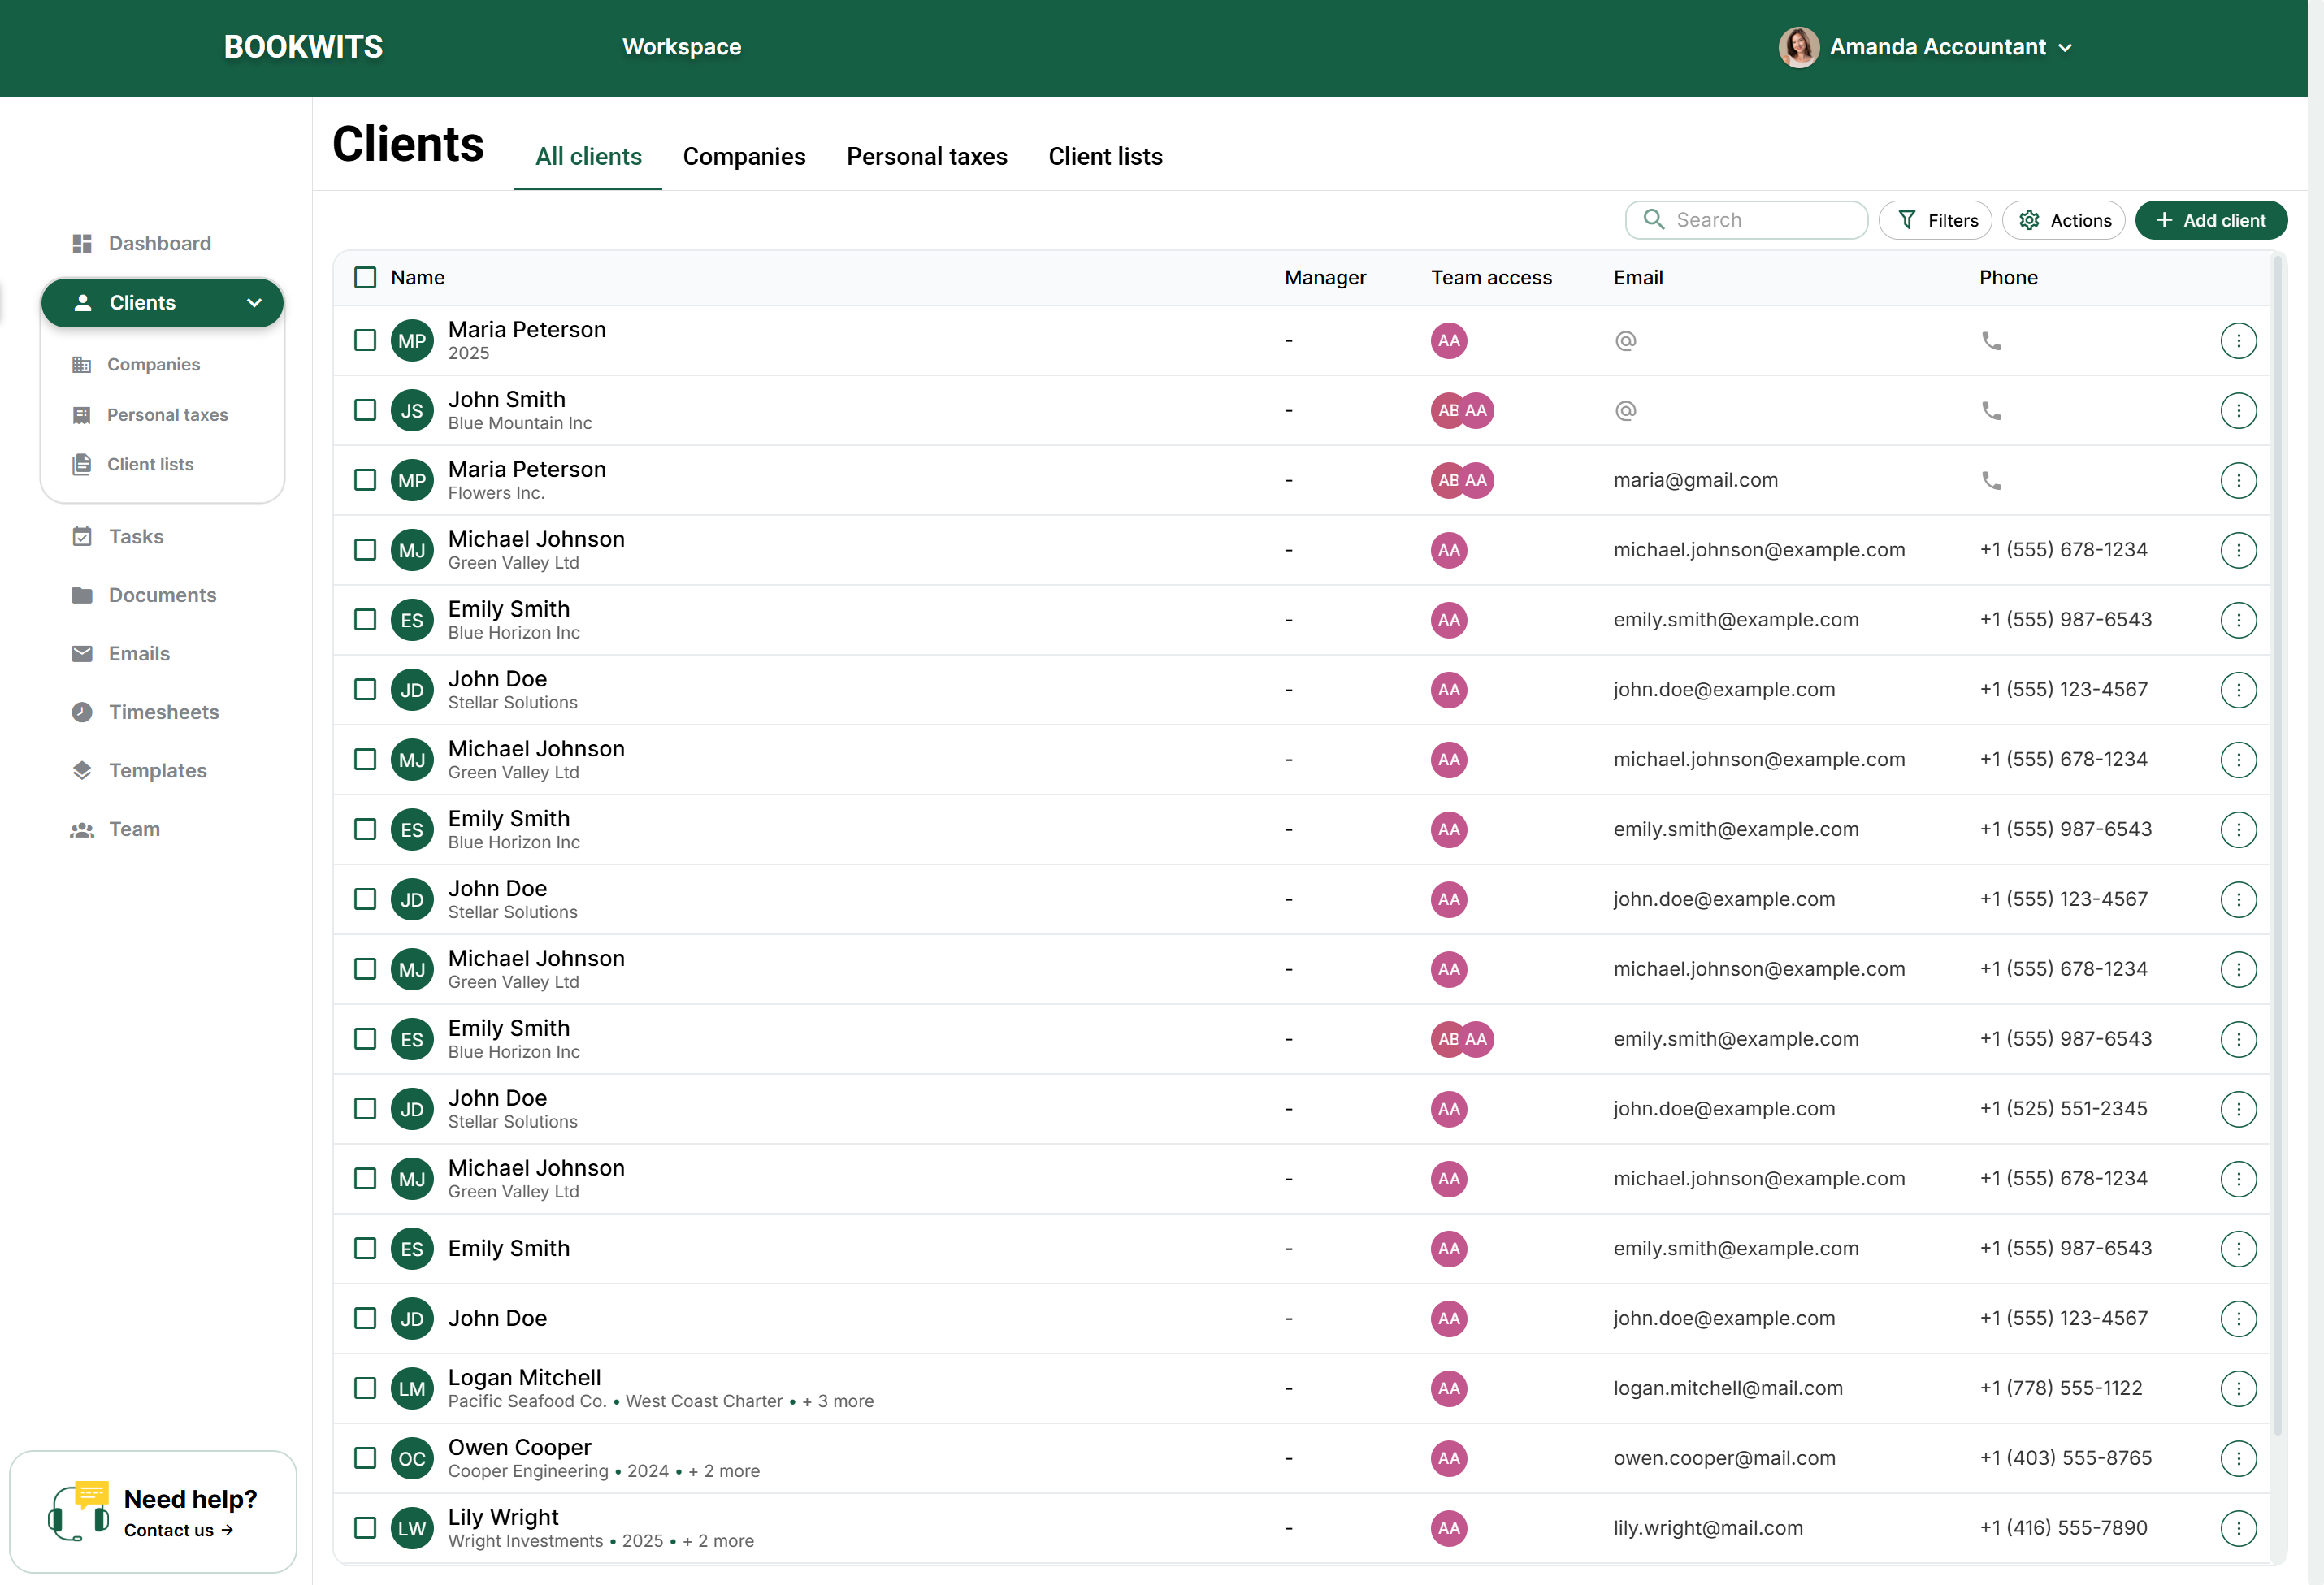This screenshot has height=1585, width=2324.
Task: Open the three-dot menu for Owen Cooper
Action: pyautogui.click(x=2238, y=1458)
